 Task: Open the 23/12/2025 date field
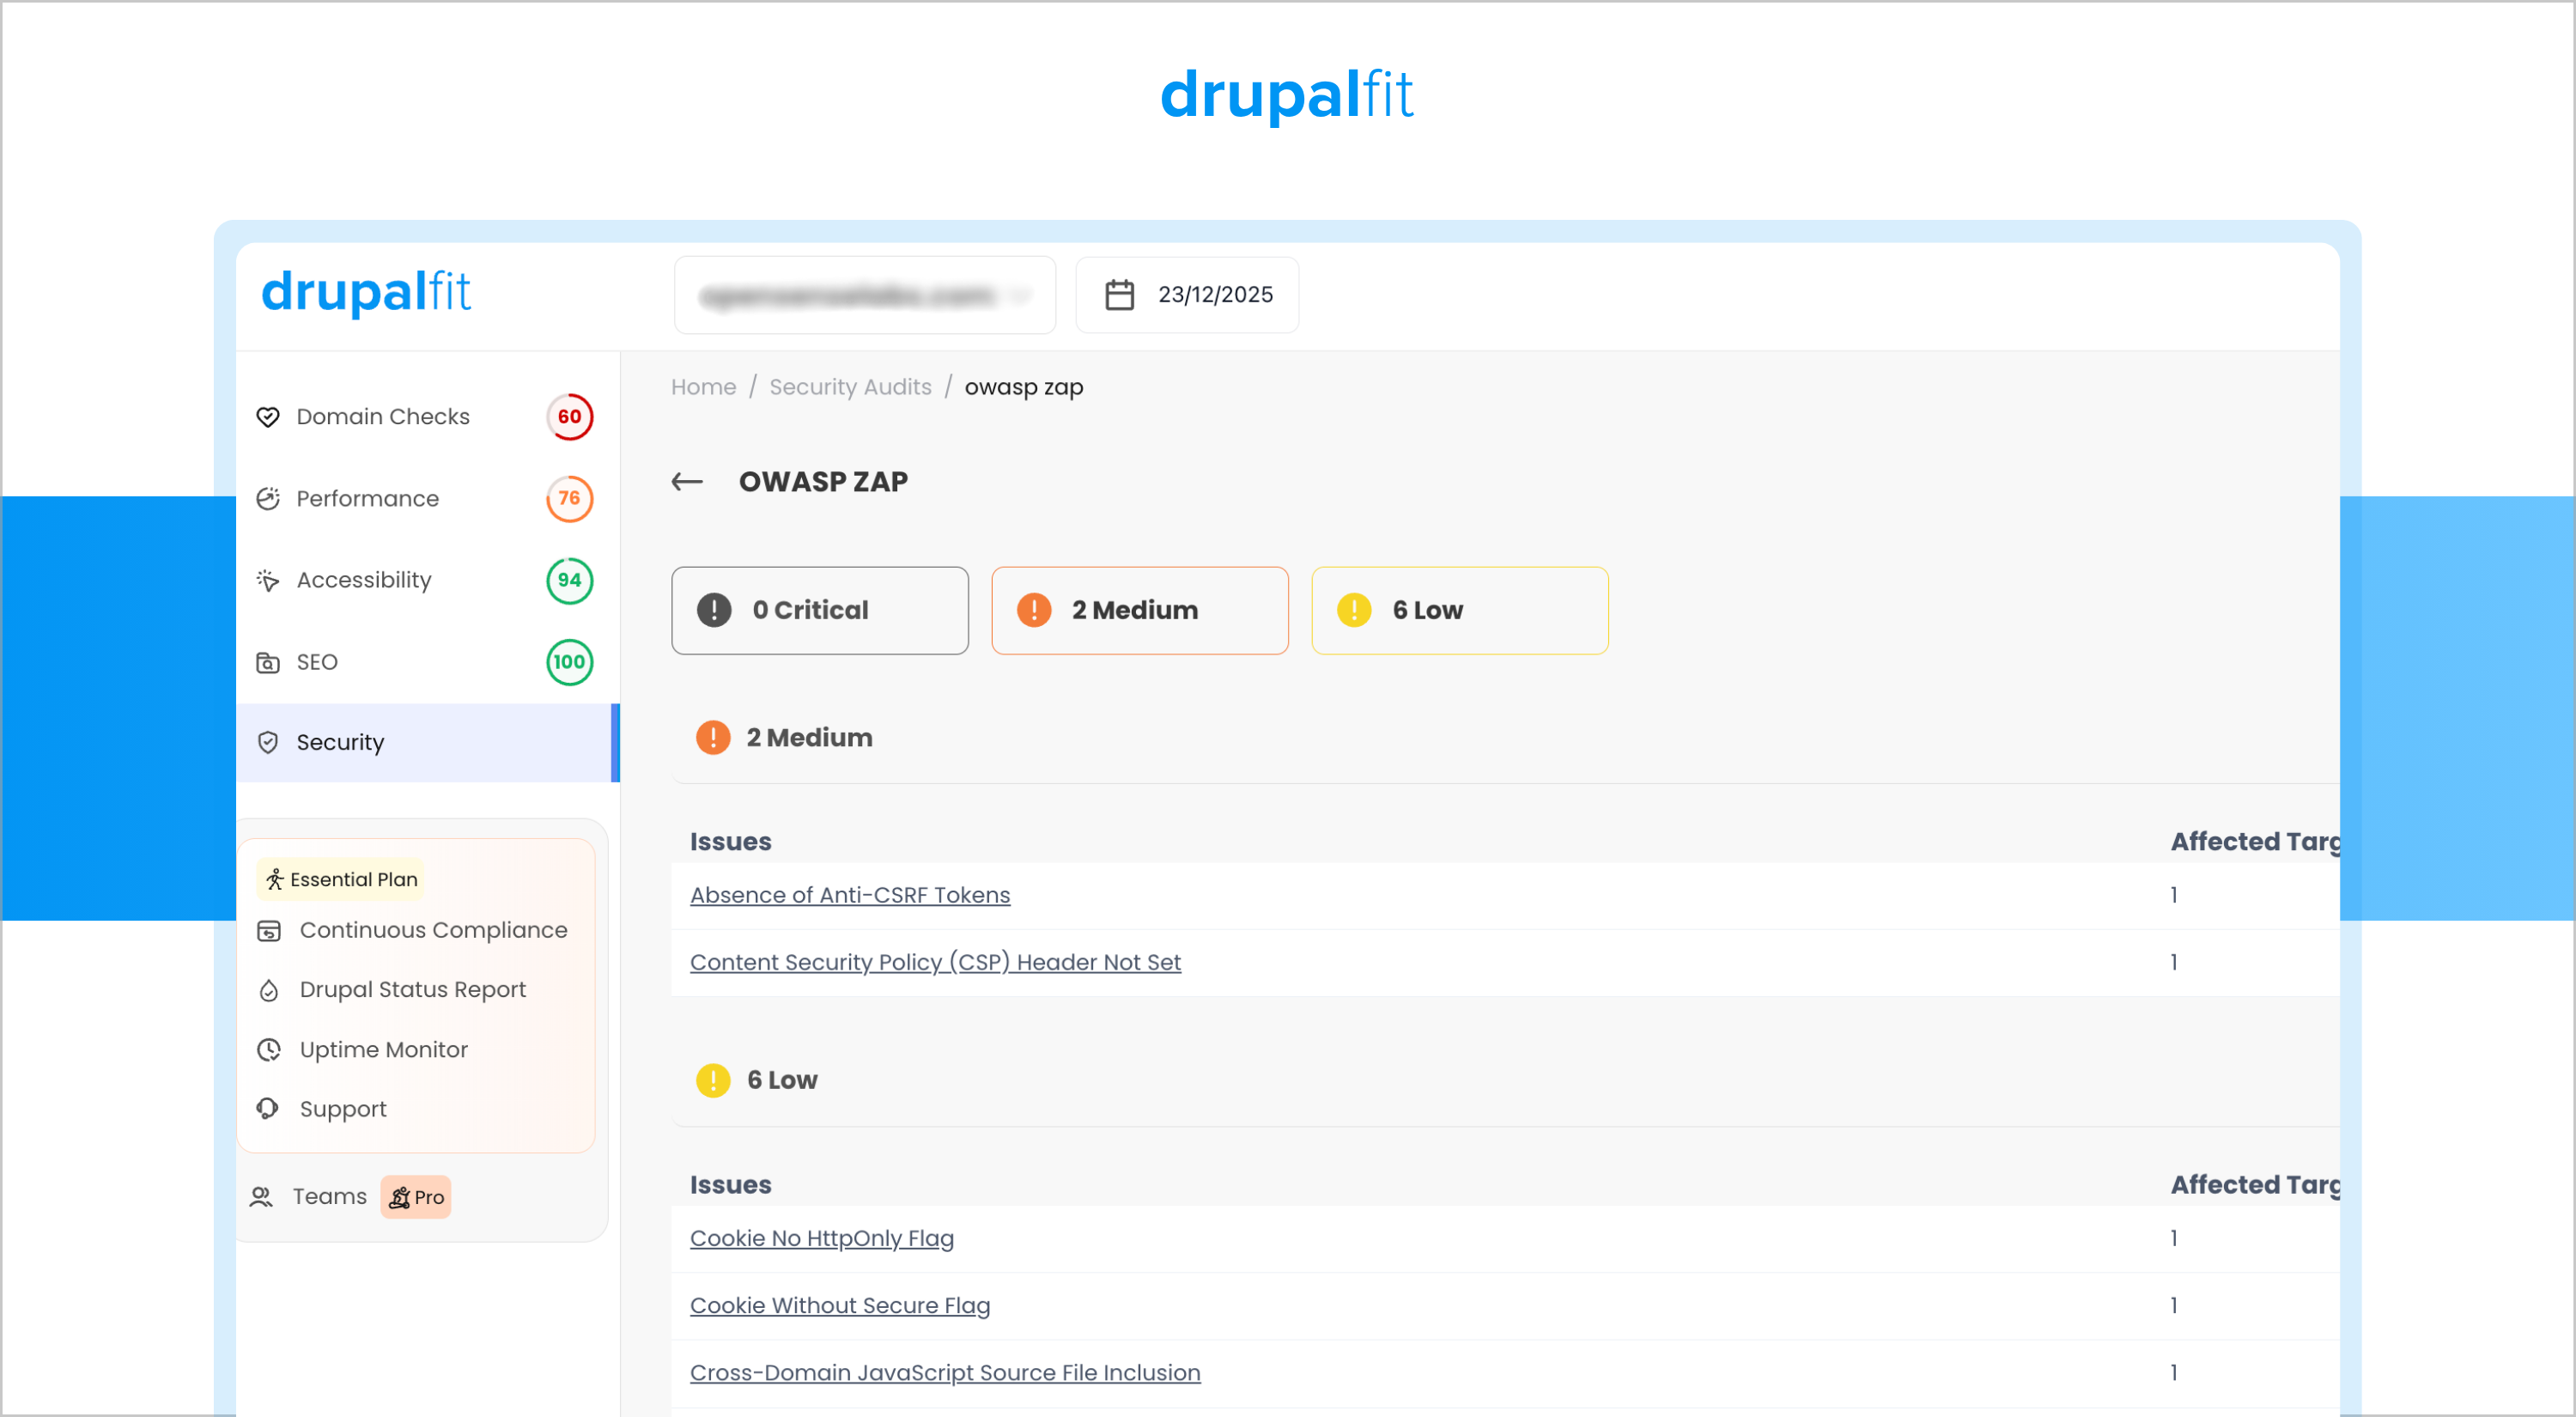pos(1187,295)
